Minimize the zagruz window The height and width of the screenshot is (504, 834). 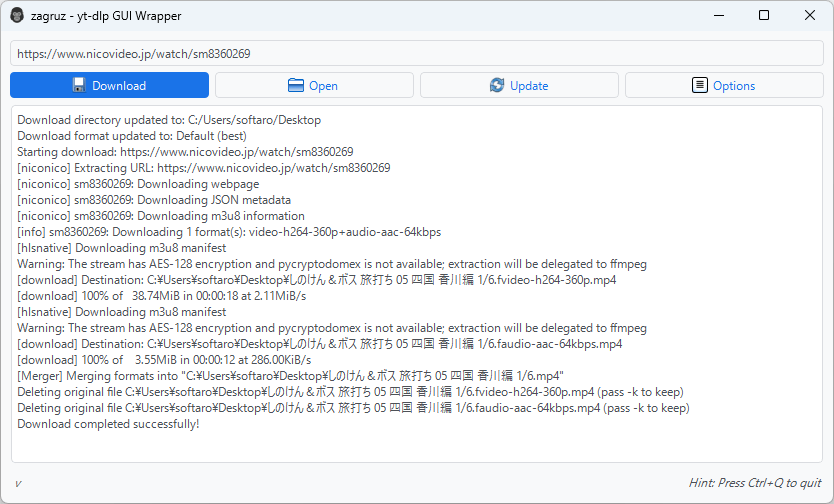[719, 15]
